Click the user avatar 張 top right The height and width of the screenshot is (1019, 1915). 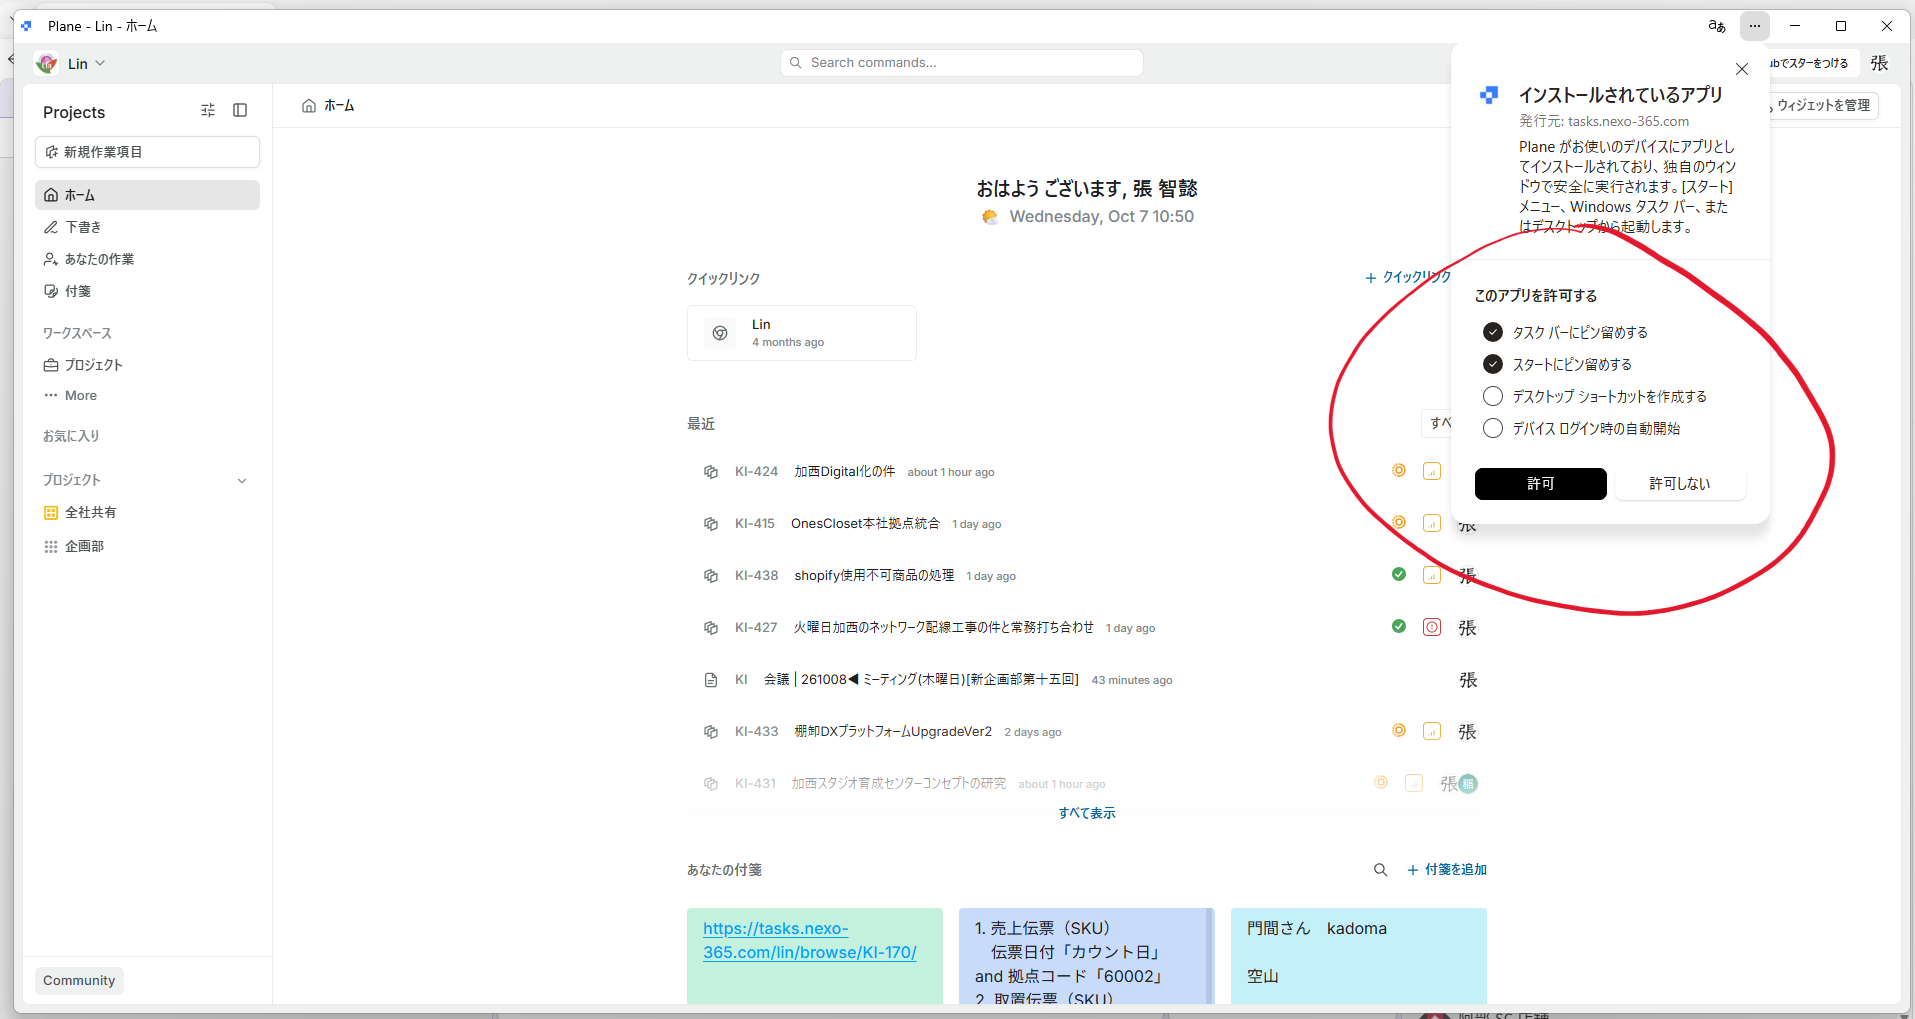(x=1880, y=63)
